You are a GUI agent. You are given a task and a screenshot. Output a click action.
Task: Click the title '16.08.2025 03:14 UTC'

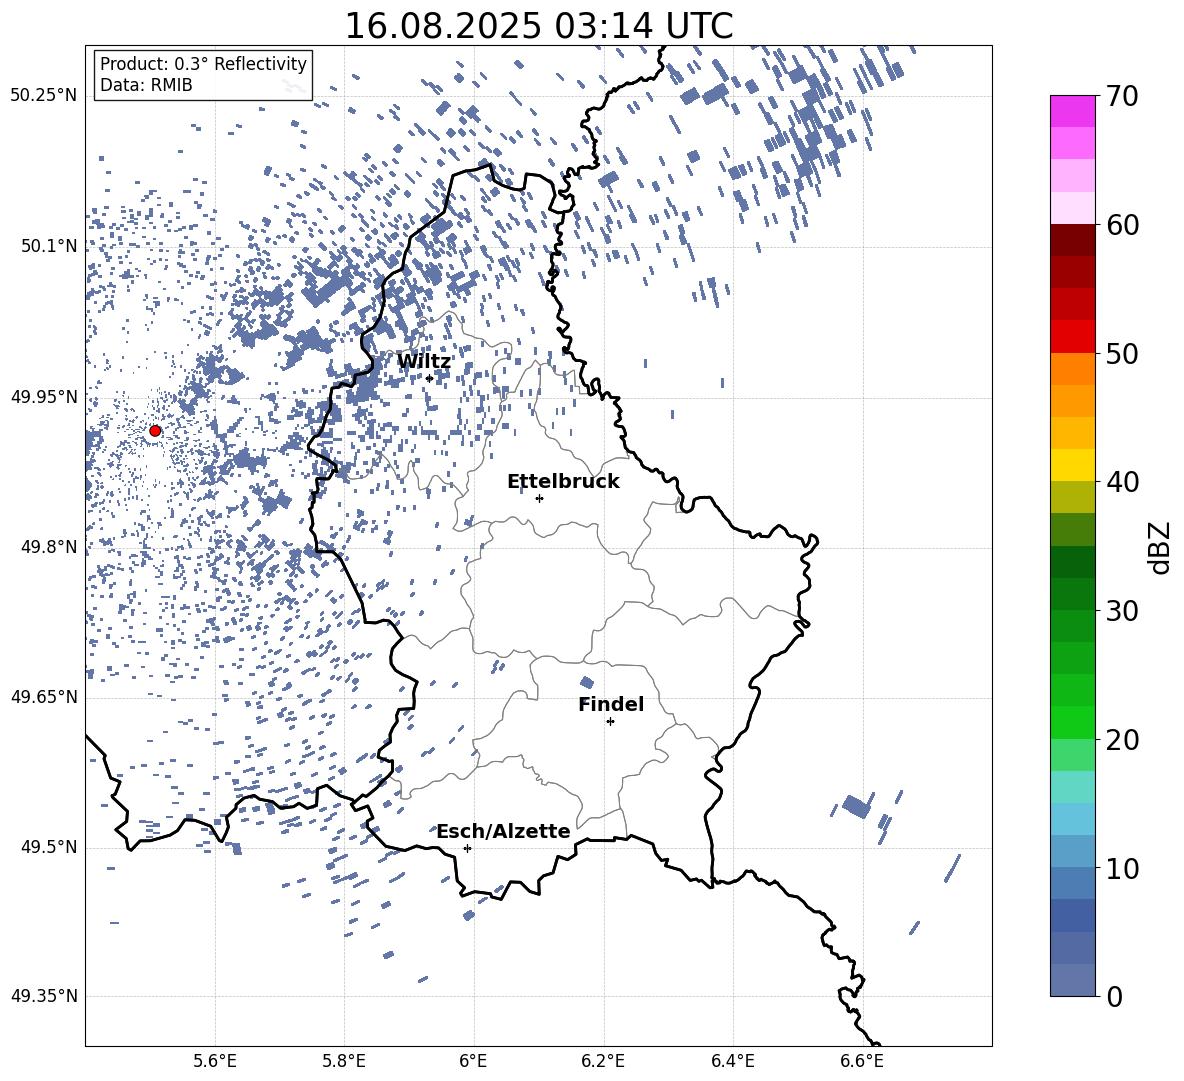(x=538, y=26)
